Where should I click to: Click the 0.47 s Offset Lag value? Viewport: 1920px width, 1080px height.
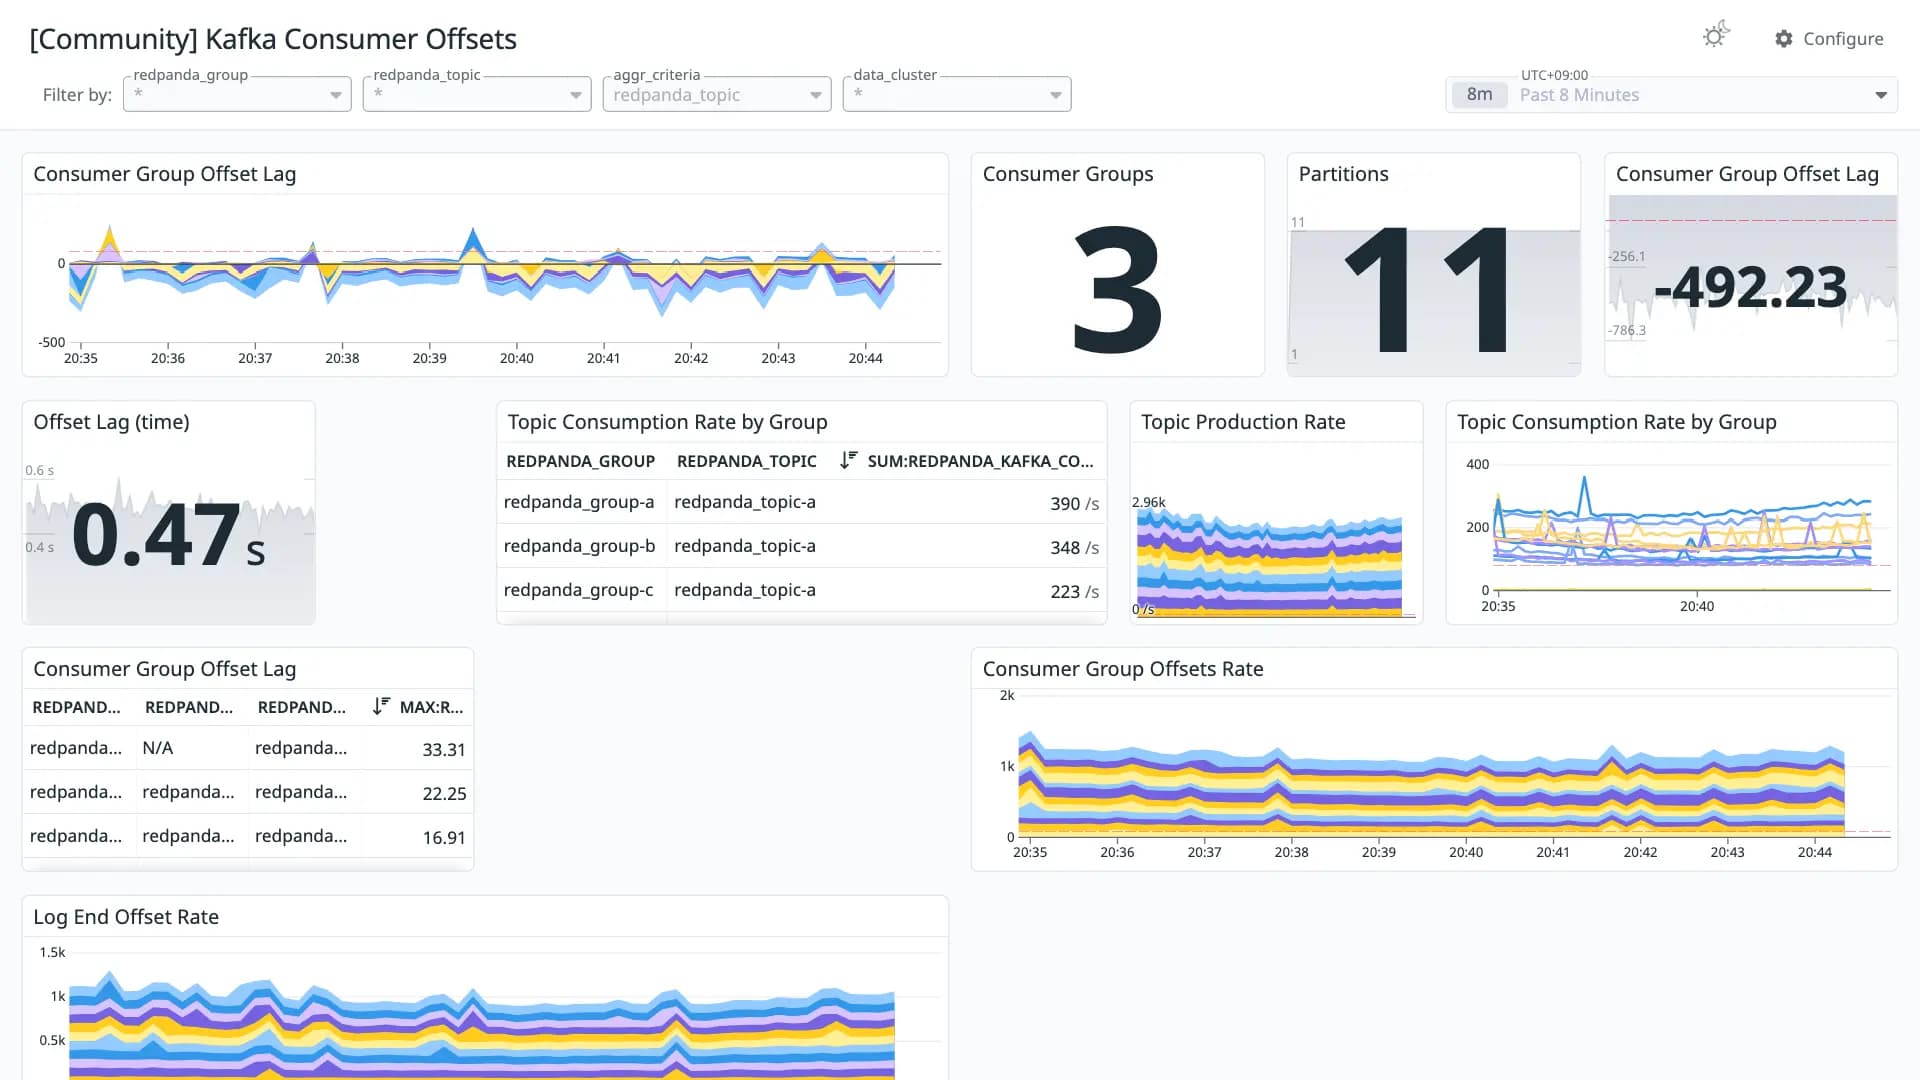pyautogui.click(x=168, y=536)
